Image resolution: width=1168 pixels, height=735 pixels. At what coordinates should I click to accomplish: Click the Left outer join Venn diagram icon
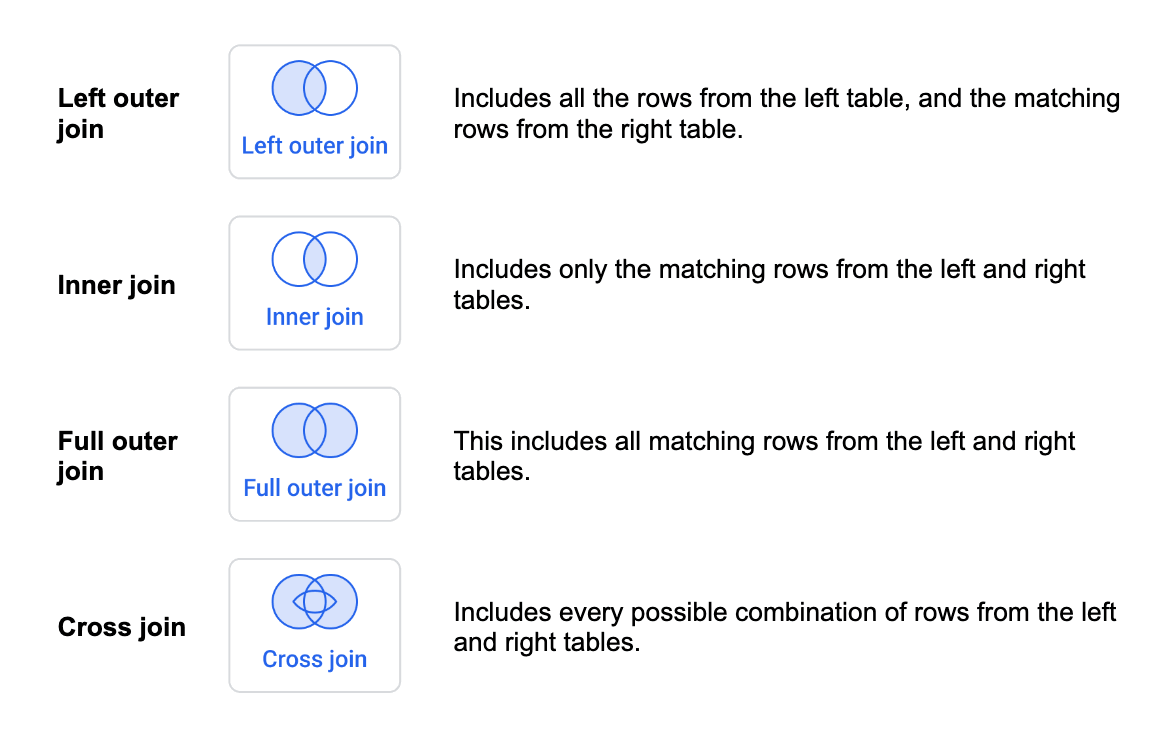(x=314, y=88)
